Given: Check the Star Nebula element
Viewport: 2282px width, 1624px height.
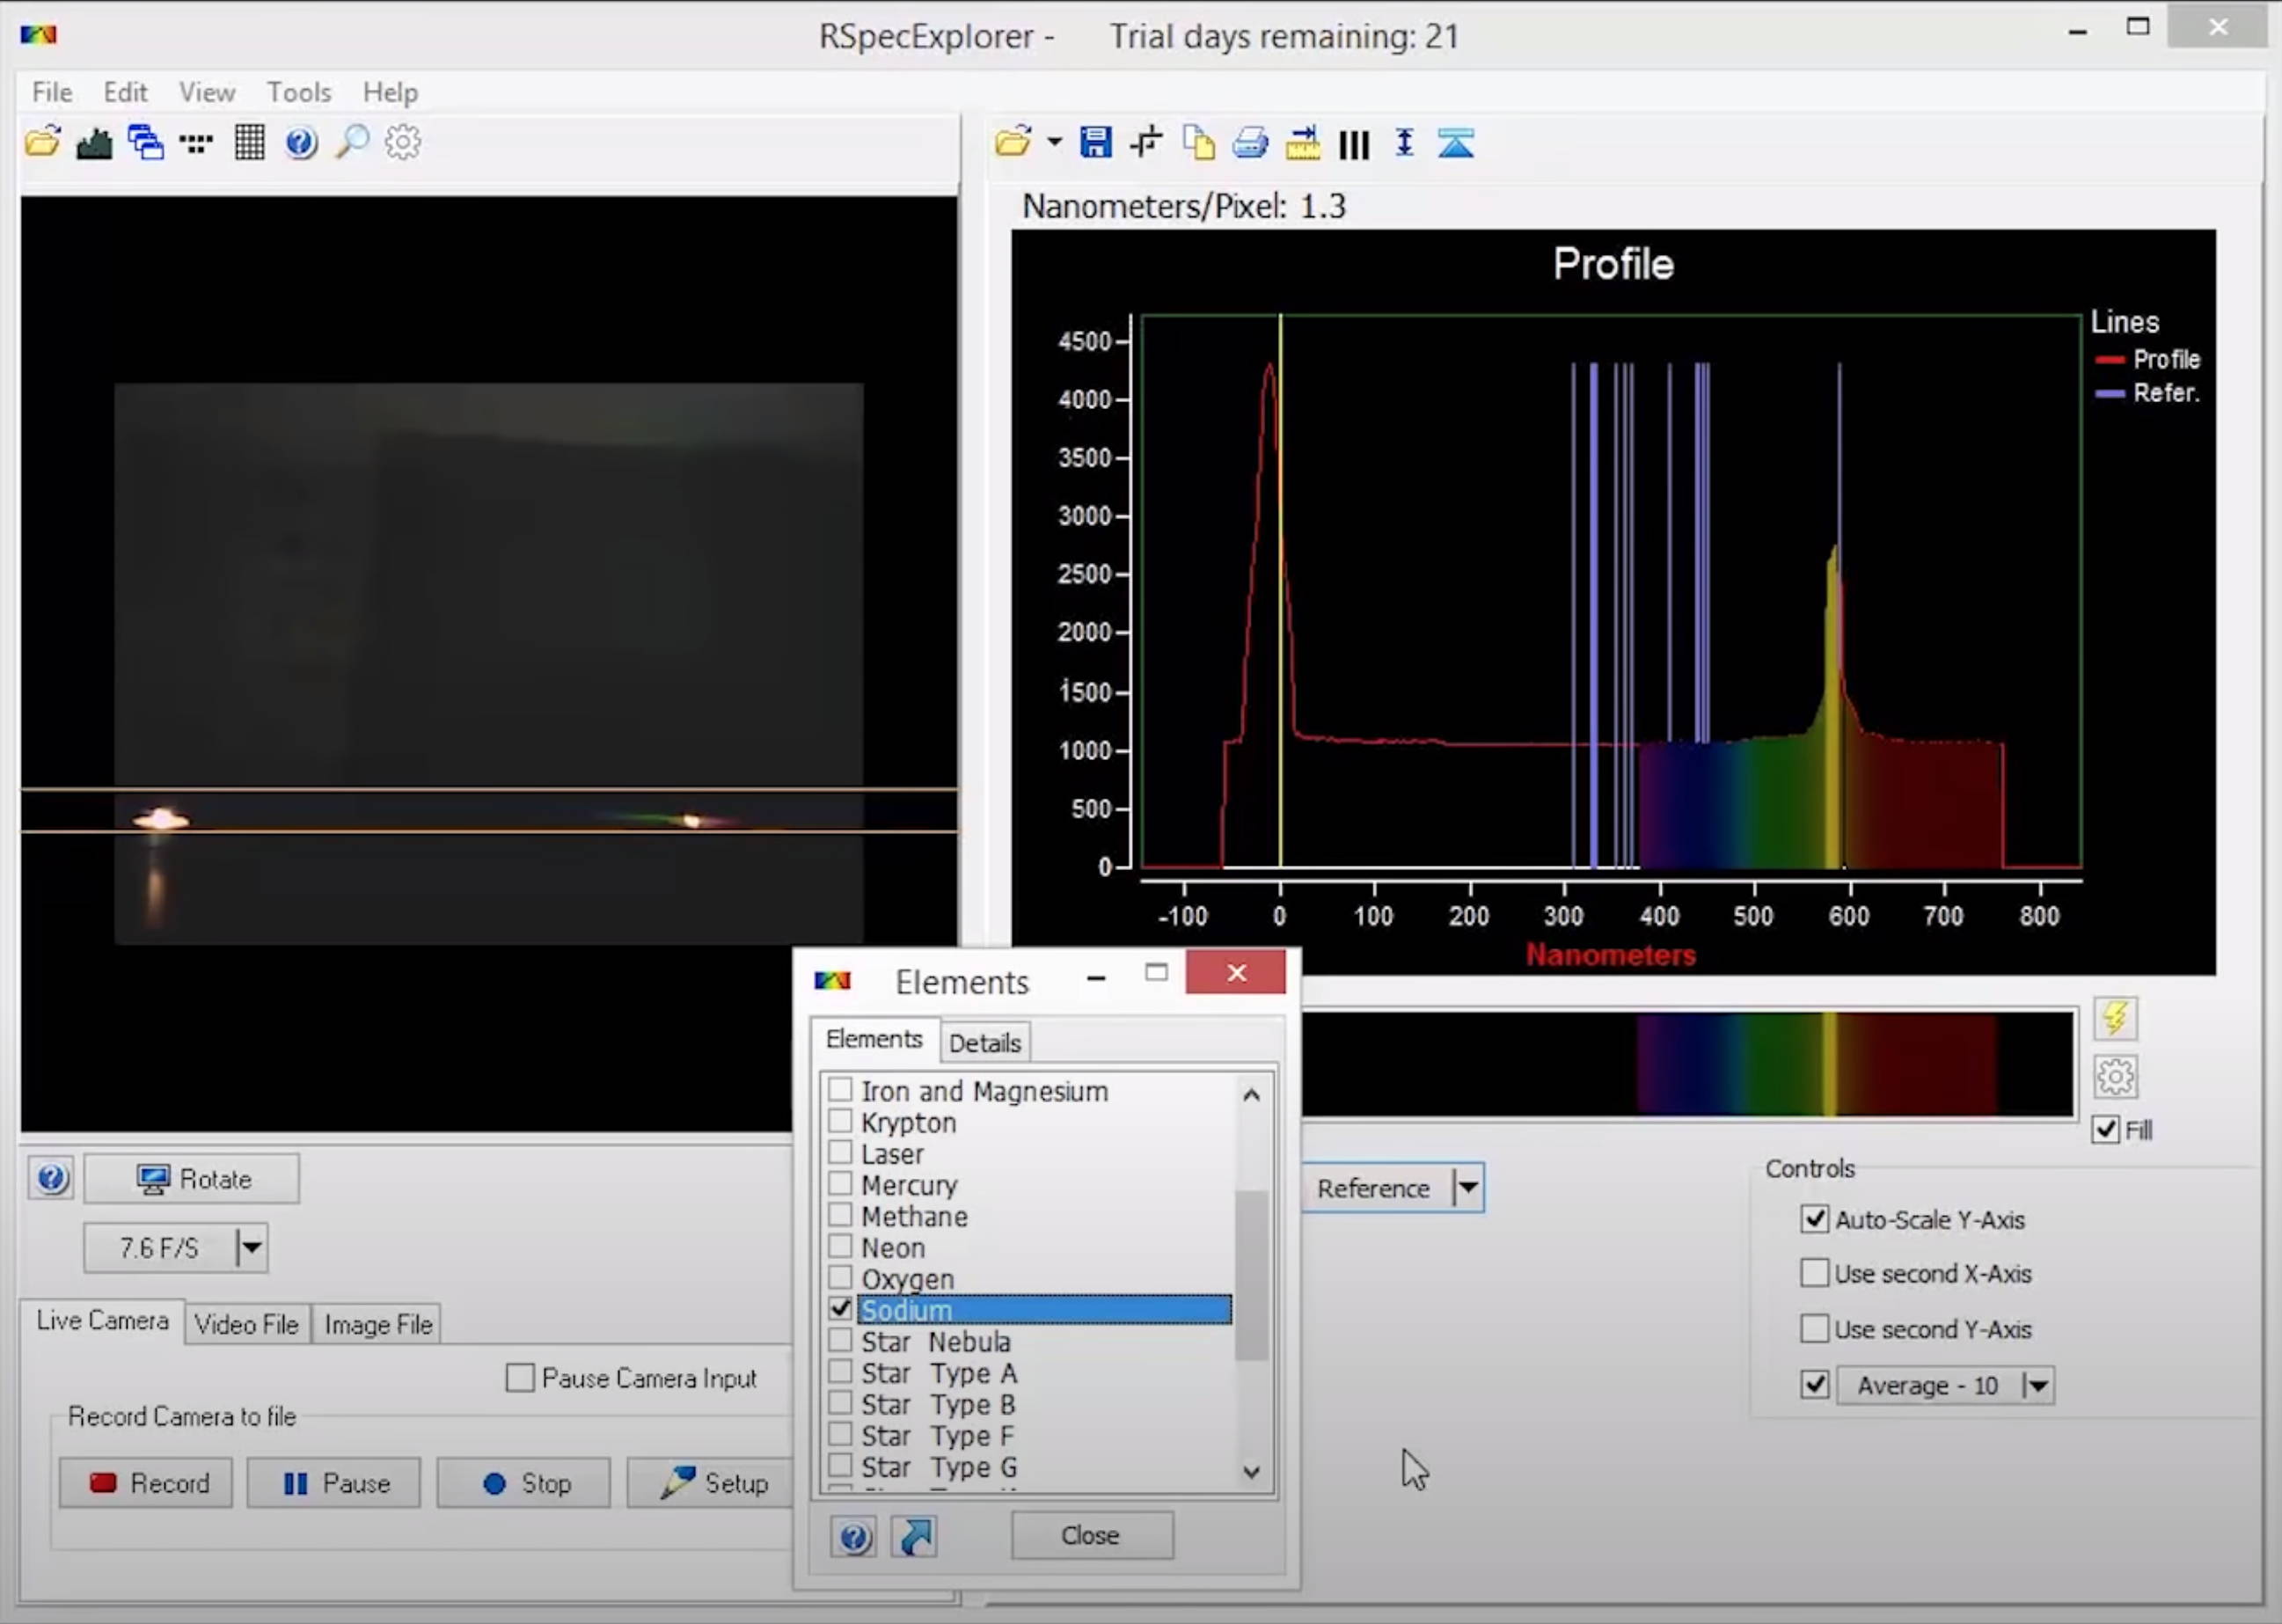Looking at the screenshot, I should [x=840, y=1340].
